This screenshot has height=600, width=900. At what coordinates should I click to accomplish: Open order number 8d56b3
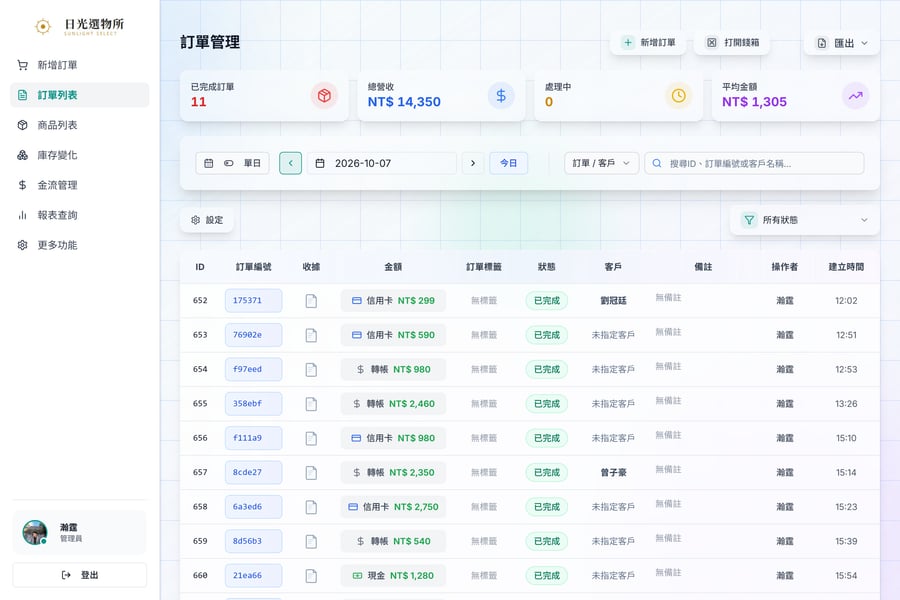tap(254, 541)
